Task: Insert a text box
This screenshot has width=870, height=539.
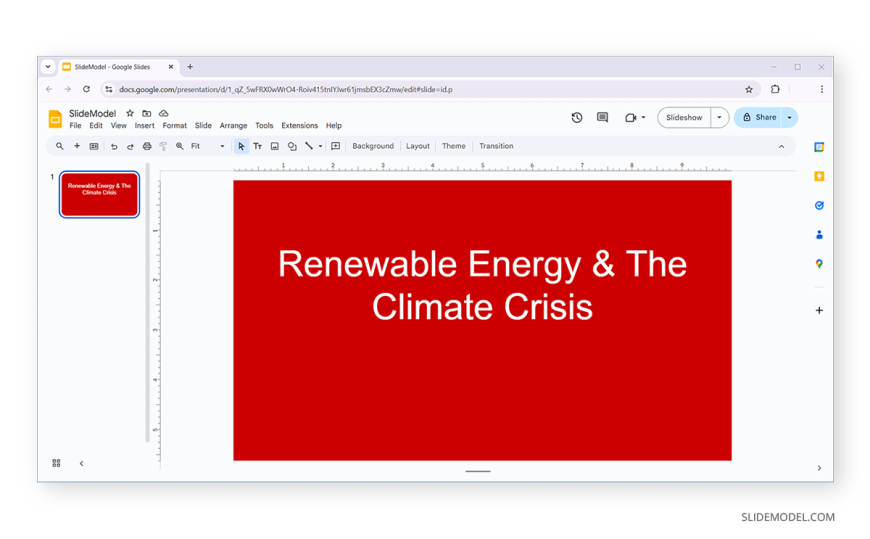Action: tap(257, 147)
